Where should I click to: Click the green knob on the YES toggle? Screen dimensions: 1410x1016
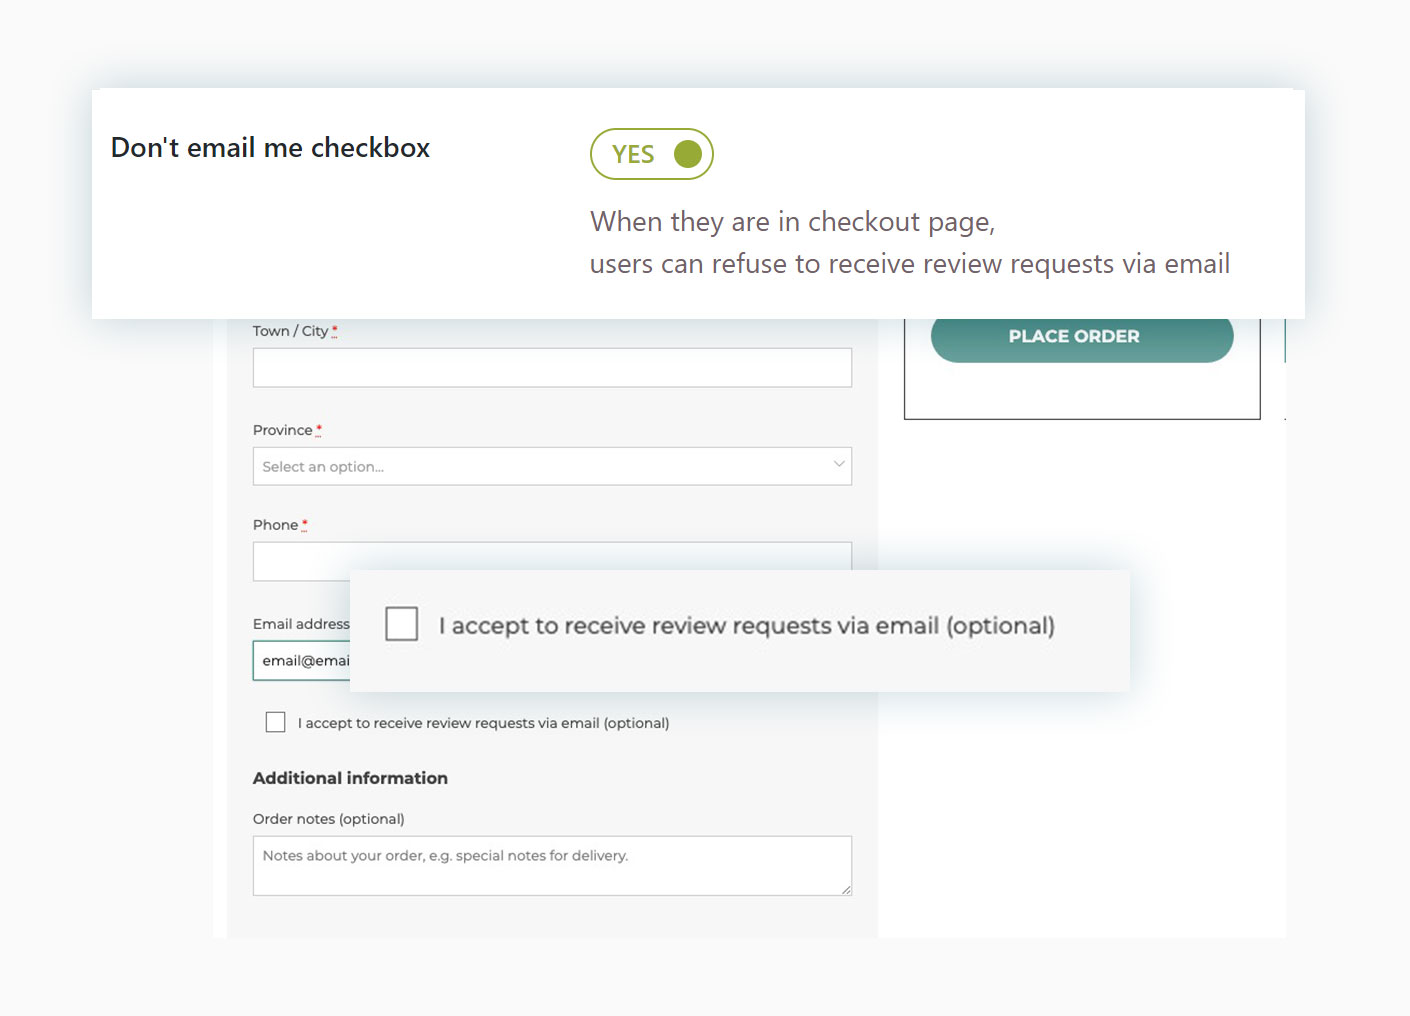pos(687,154)
